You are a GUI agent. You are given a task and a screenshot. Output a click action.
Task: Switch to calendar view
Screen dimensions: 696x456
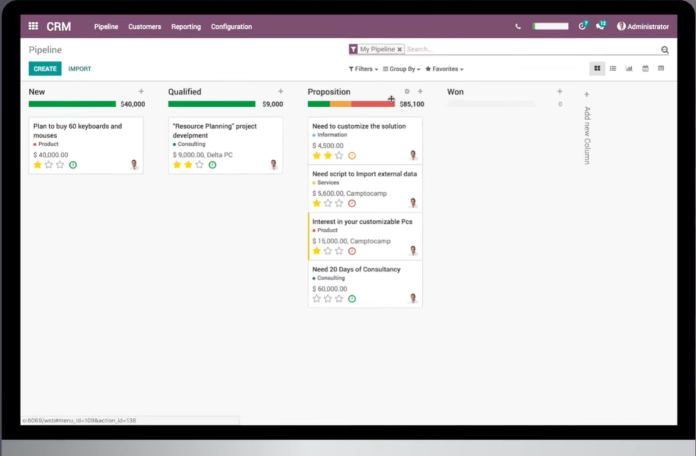645,69
